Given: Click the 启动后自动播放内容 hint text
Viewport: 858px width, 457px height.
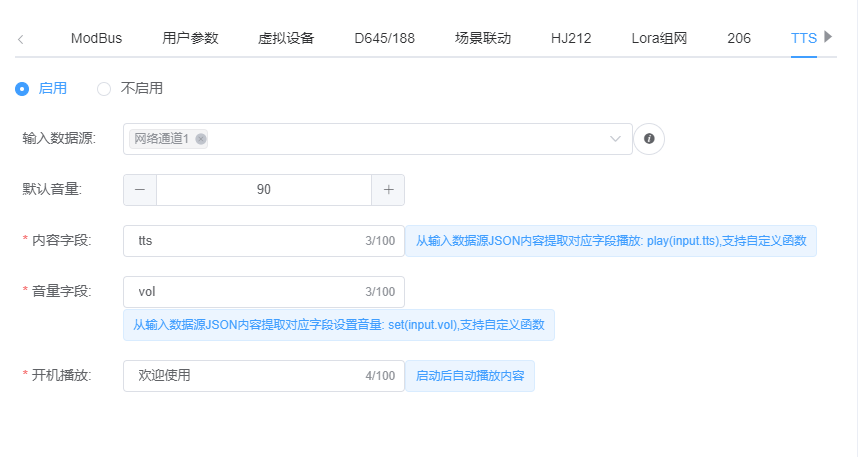Looking at the screenshot, I should point(470,376).
